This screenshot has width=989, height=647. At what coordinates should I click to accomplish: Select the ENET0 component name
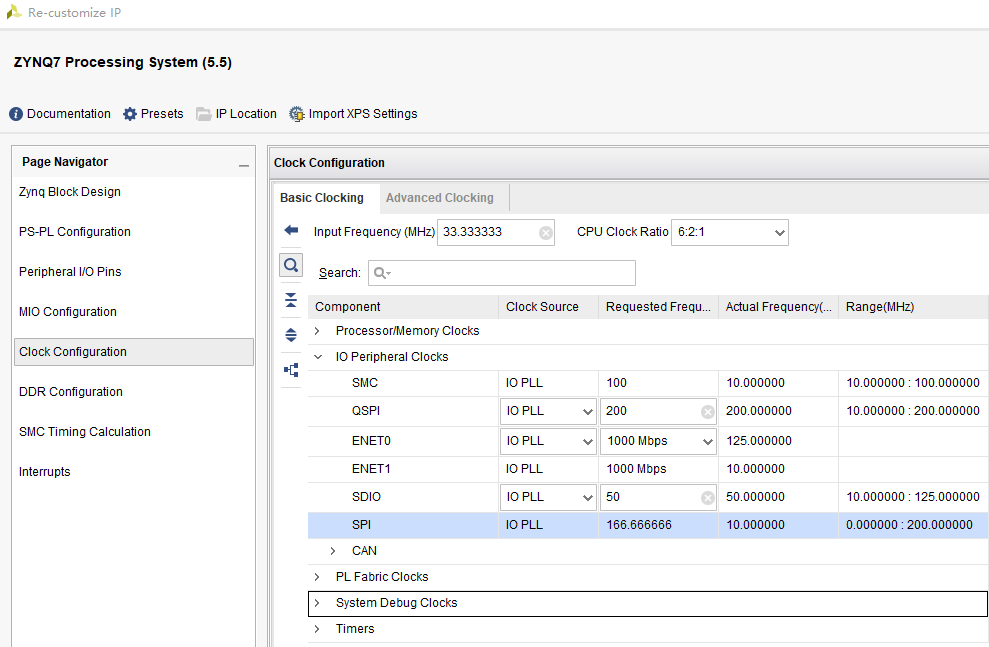[x=372, y=441]
